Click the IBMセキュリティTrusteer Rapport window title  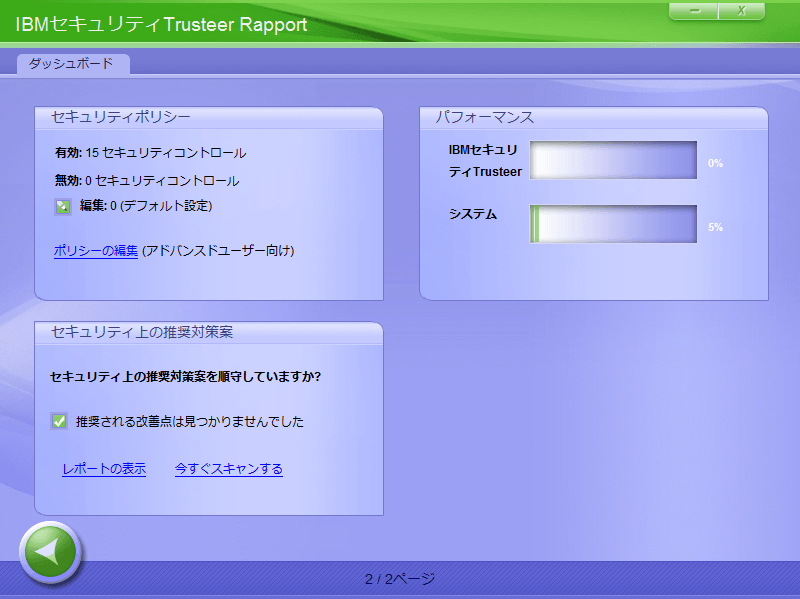point(161,24)
